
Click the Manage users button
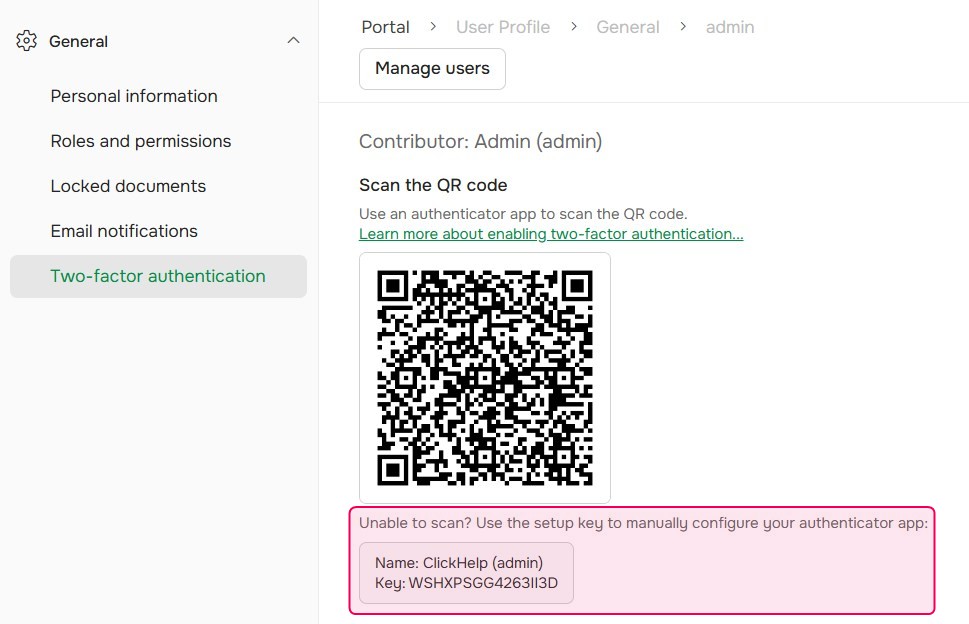click(431, 68)
